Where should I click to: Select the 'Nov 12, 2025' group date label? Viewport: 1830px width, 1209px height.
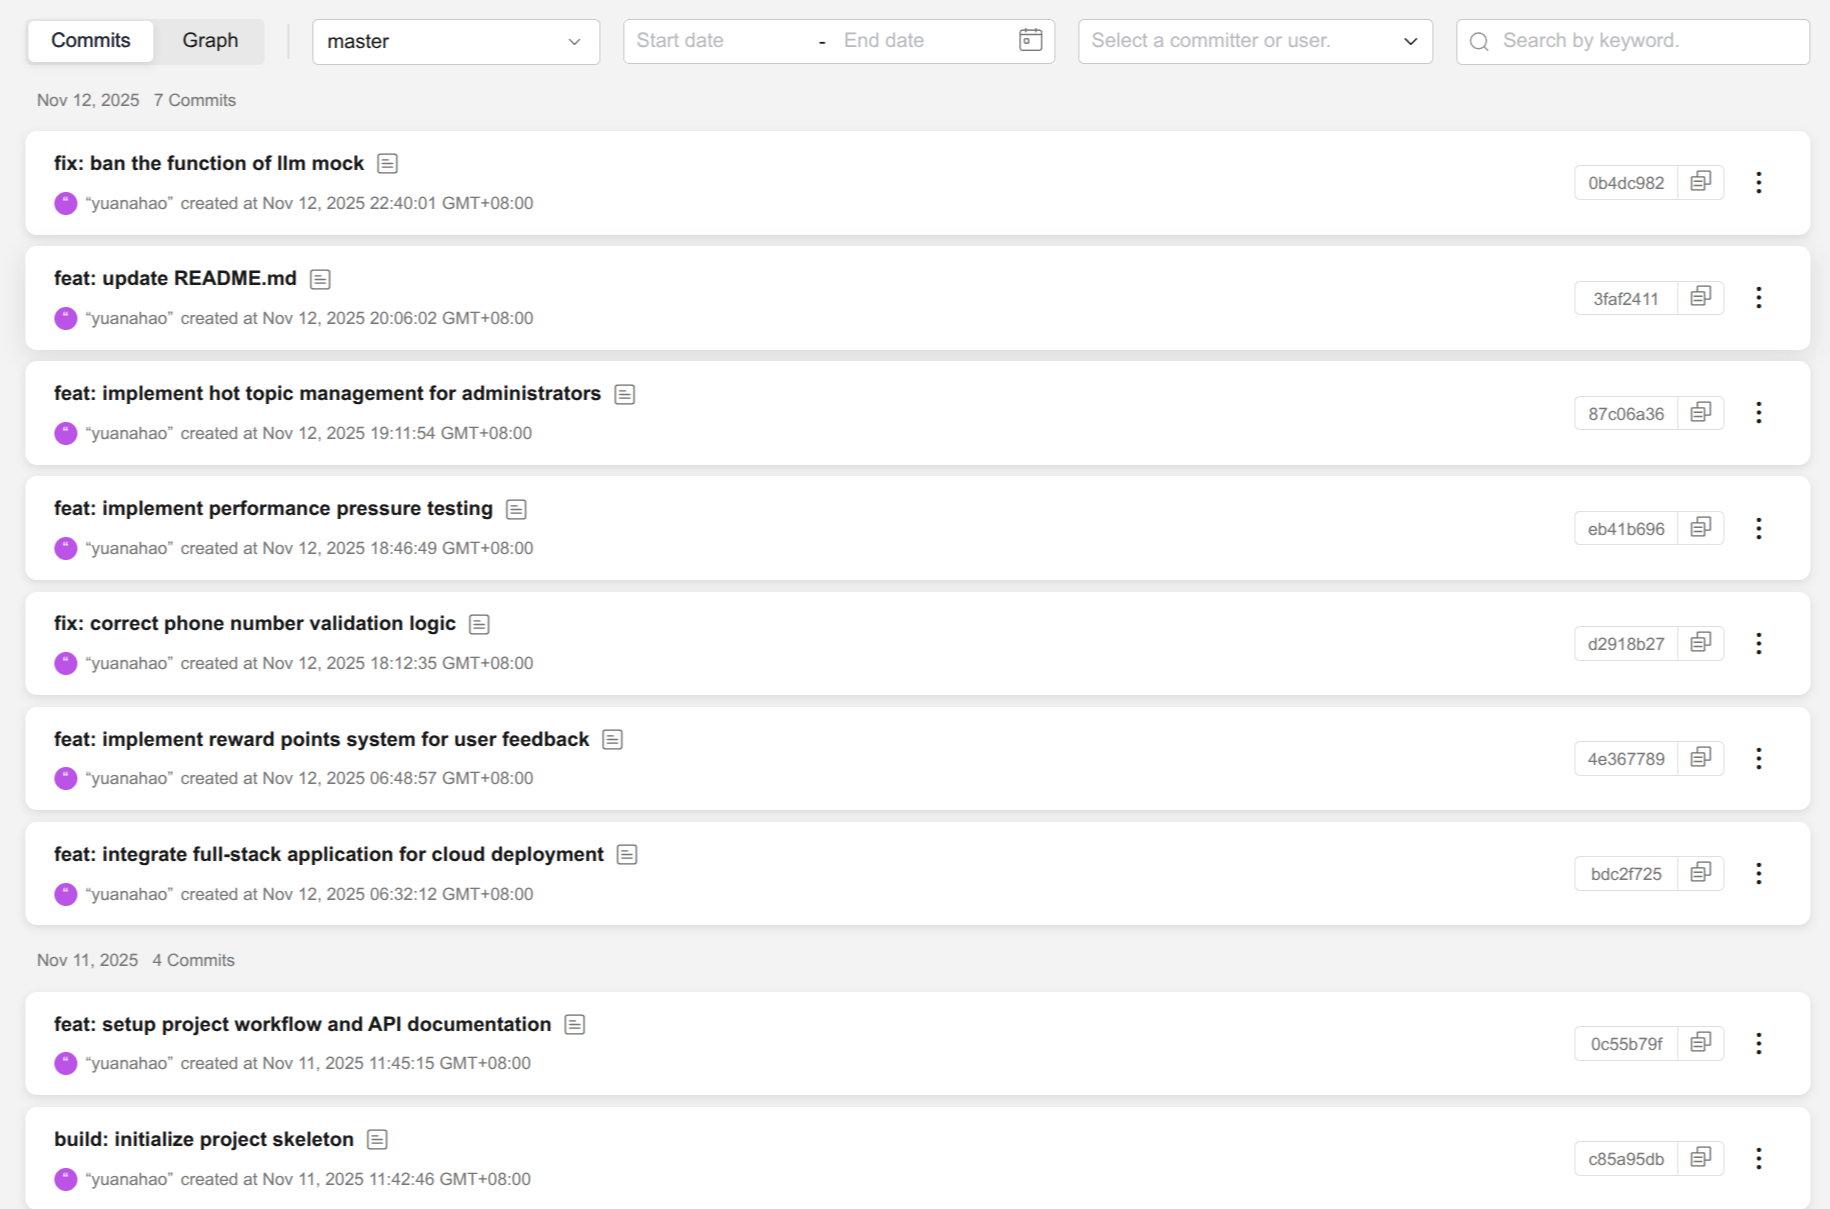tap(88, 100)
